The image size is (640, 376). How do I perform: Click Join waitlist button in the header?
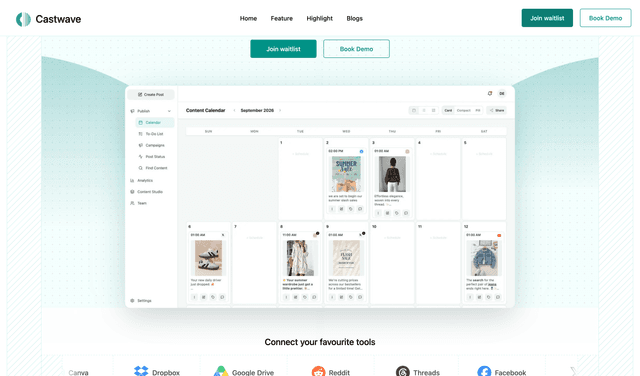[547, 18]
